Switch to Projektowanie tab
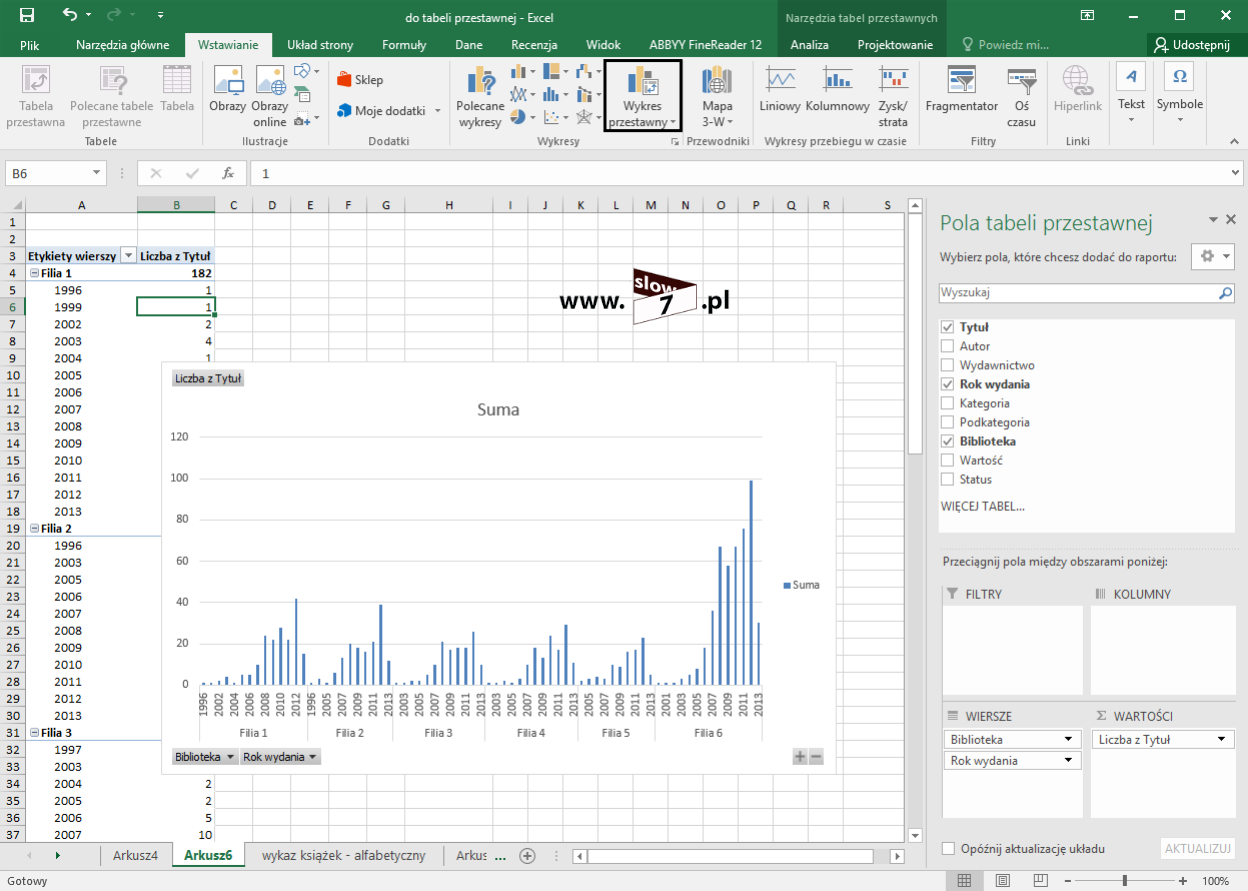 pos(895,45)
